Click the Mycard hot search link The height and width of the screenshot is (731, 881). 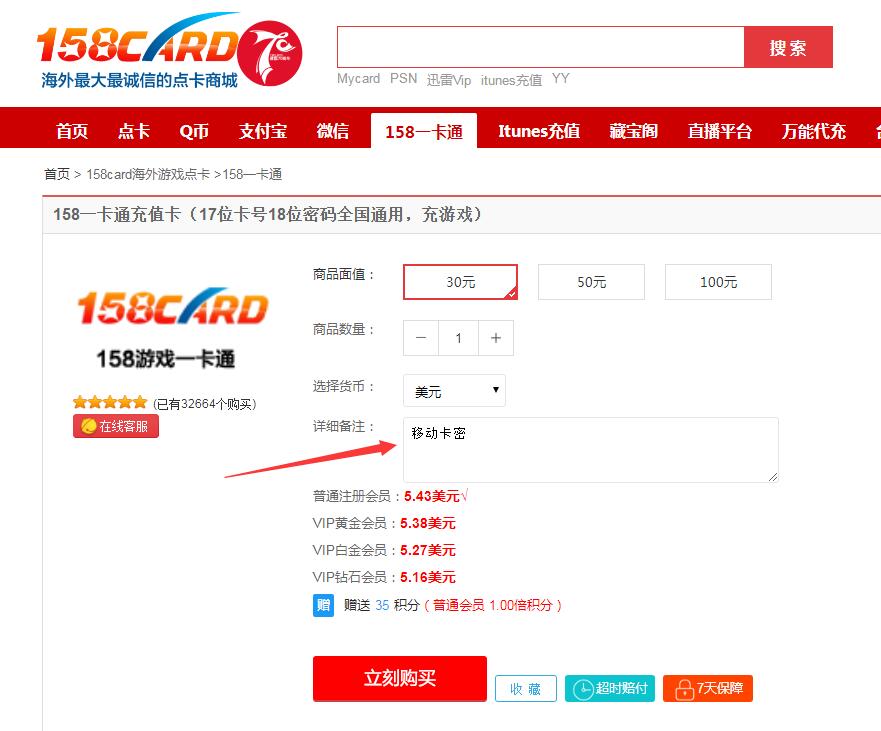coord(358,79)
